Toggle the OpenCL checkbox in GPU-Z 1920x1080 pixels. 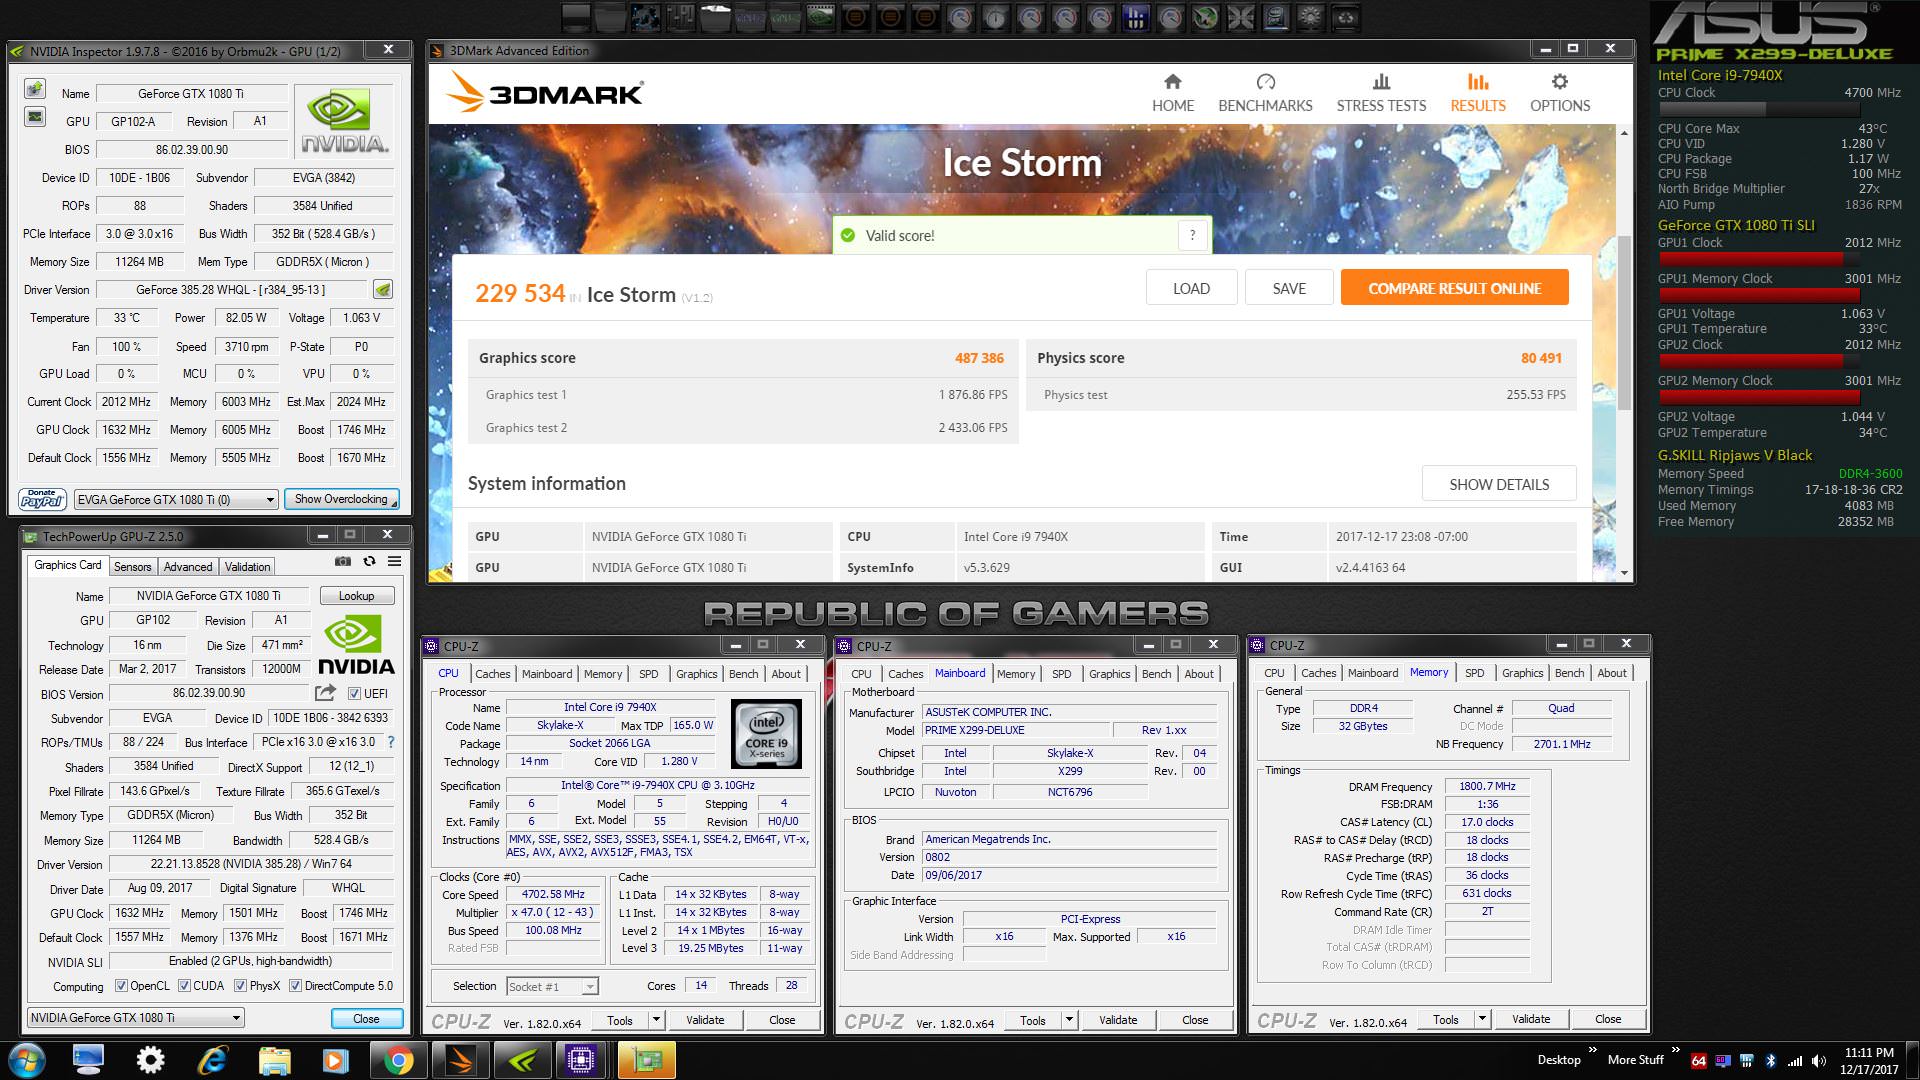click(x=121, y=986)
